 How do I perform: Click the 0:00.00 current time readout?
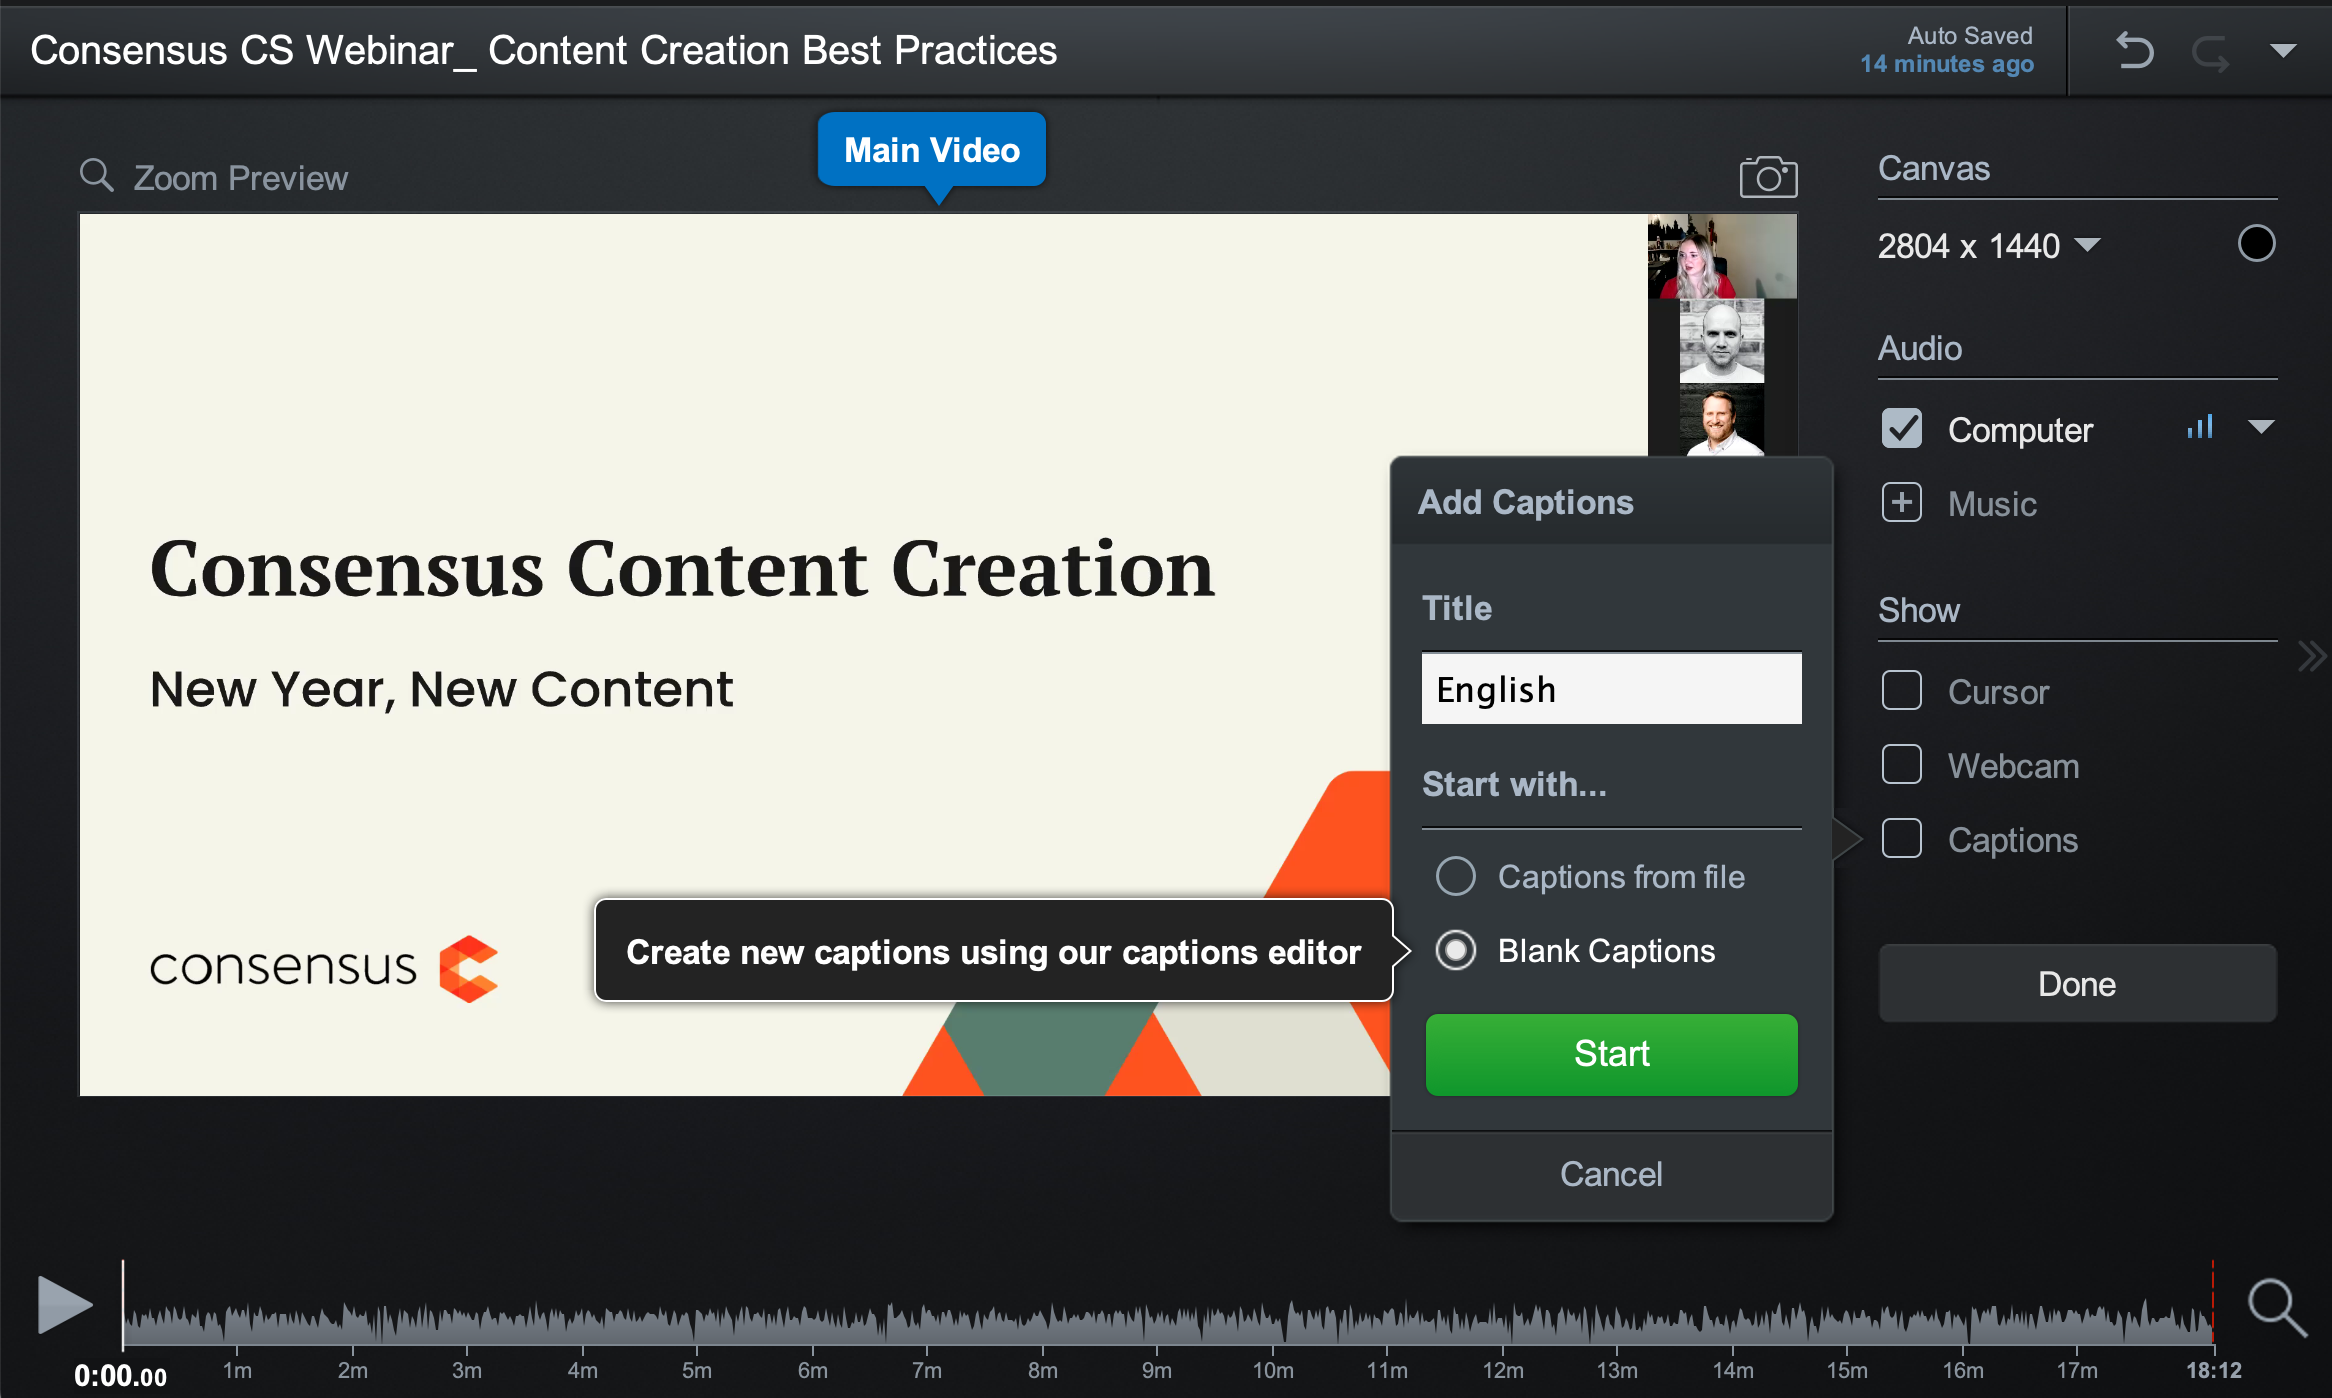pyautogui.click(x=120, y=1376)
